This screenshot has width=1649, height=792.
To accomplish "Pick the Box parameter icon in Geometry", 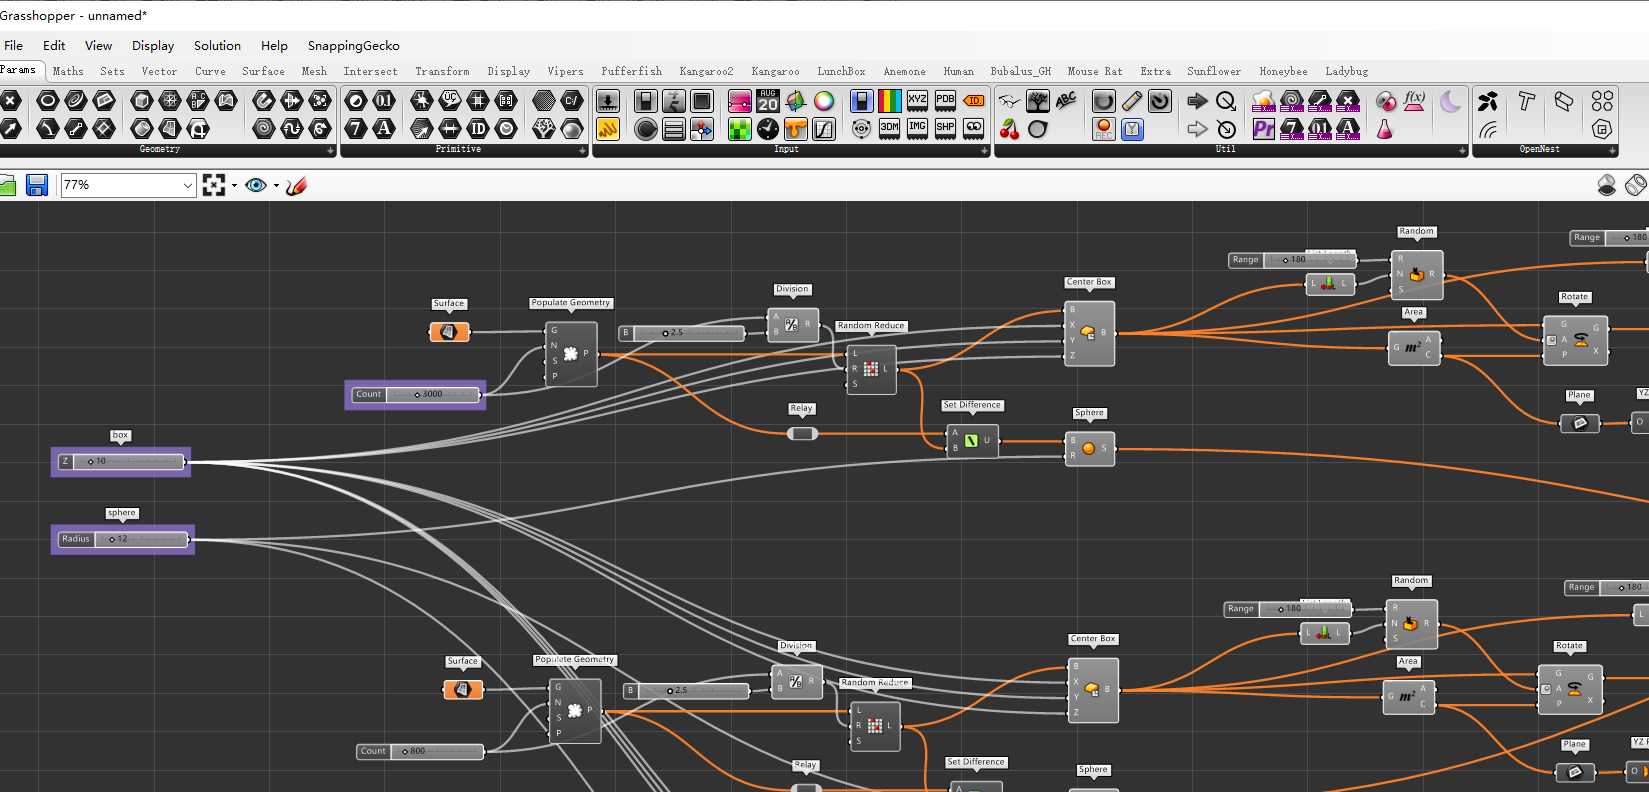I will click(141, 100).
